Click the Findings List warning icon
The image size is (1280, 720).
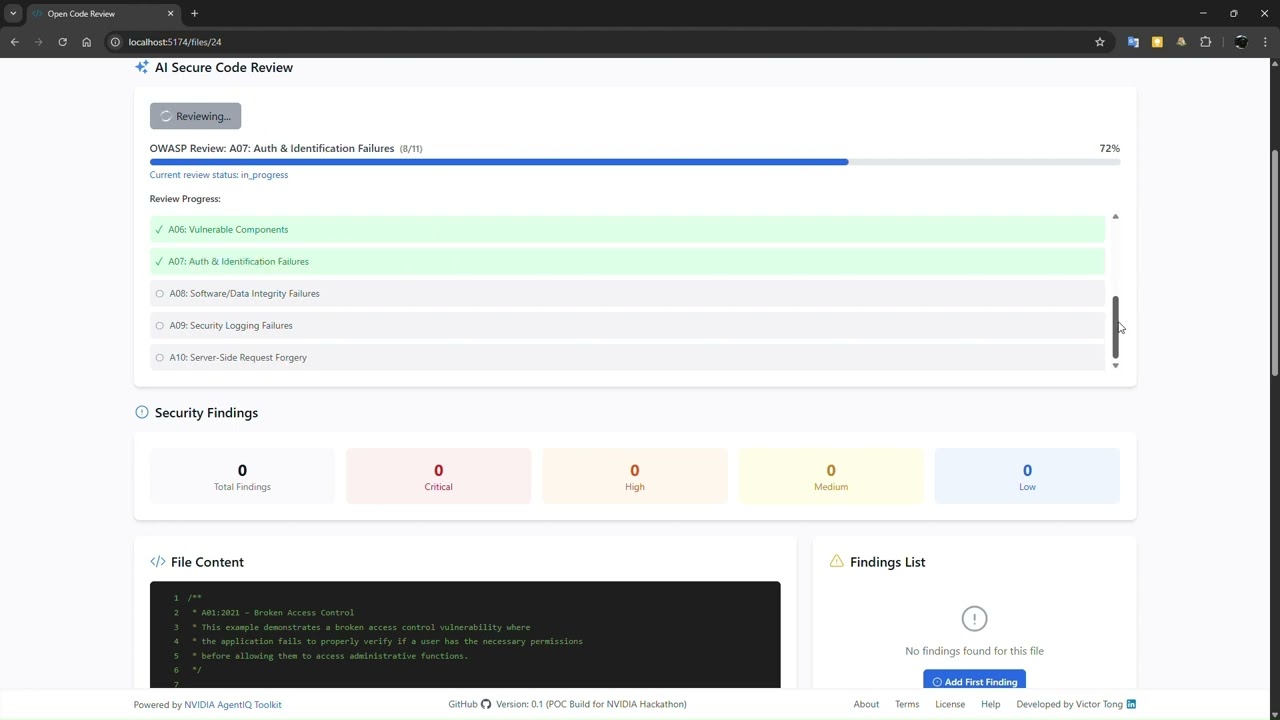836,561
